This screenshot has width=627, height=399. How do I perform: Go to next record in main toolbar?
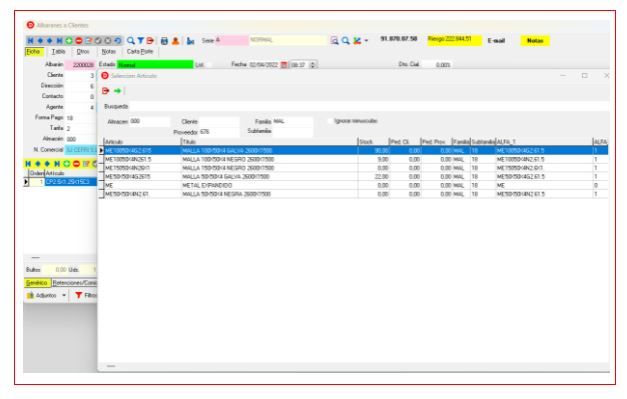(50, 41)
